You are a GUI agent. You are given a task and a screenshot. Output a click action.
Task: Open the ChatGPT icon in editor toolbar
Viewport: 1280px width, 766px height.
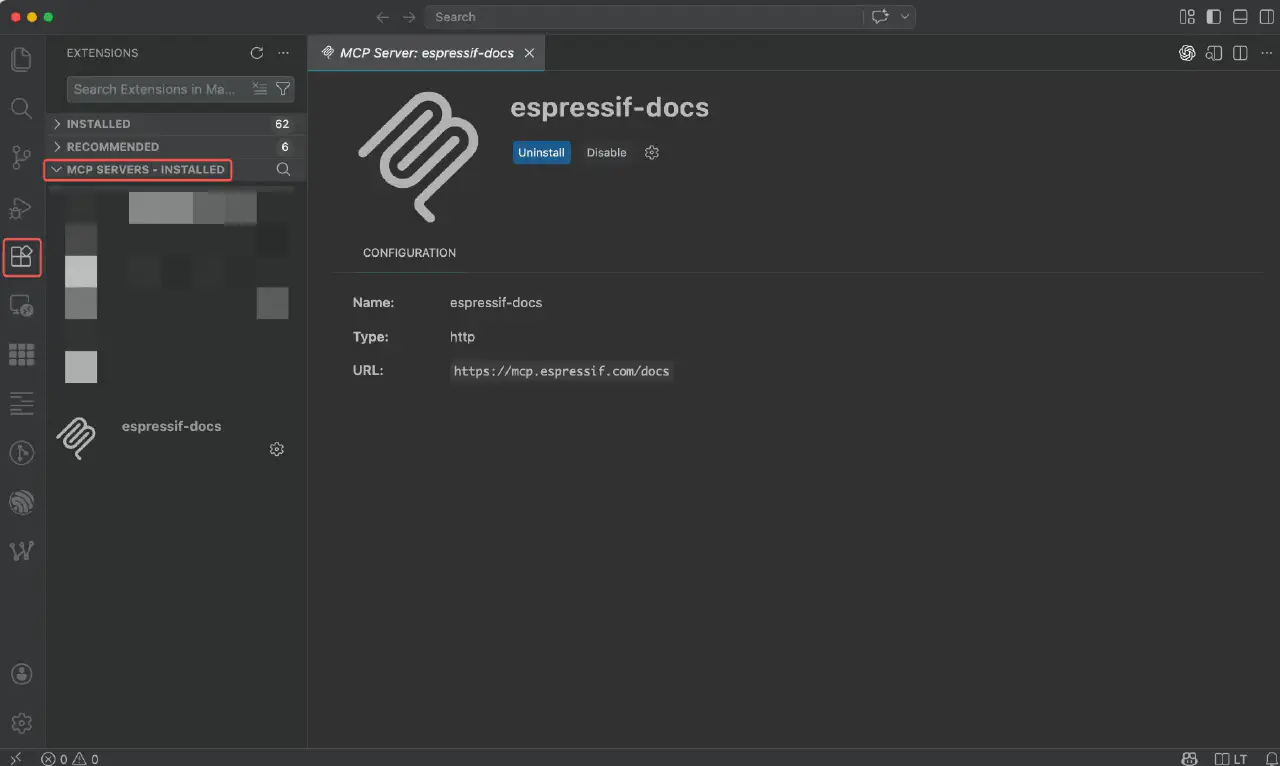coord(1187,53)
